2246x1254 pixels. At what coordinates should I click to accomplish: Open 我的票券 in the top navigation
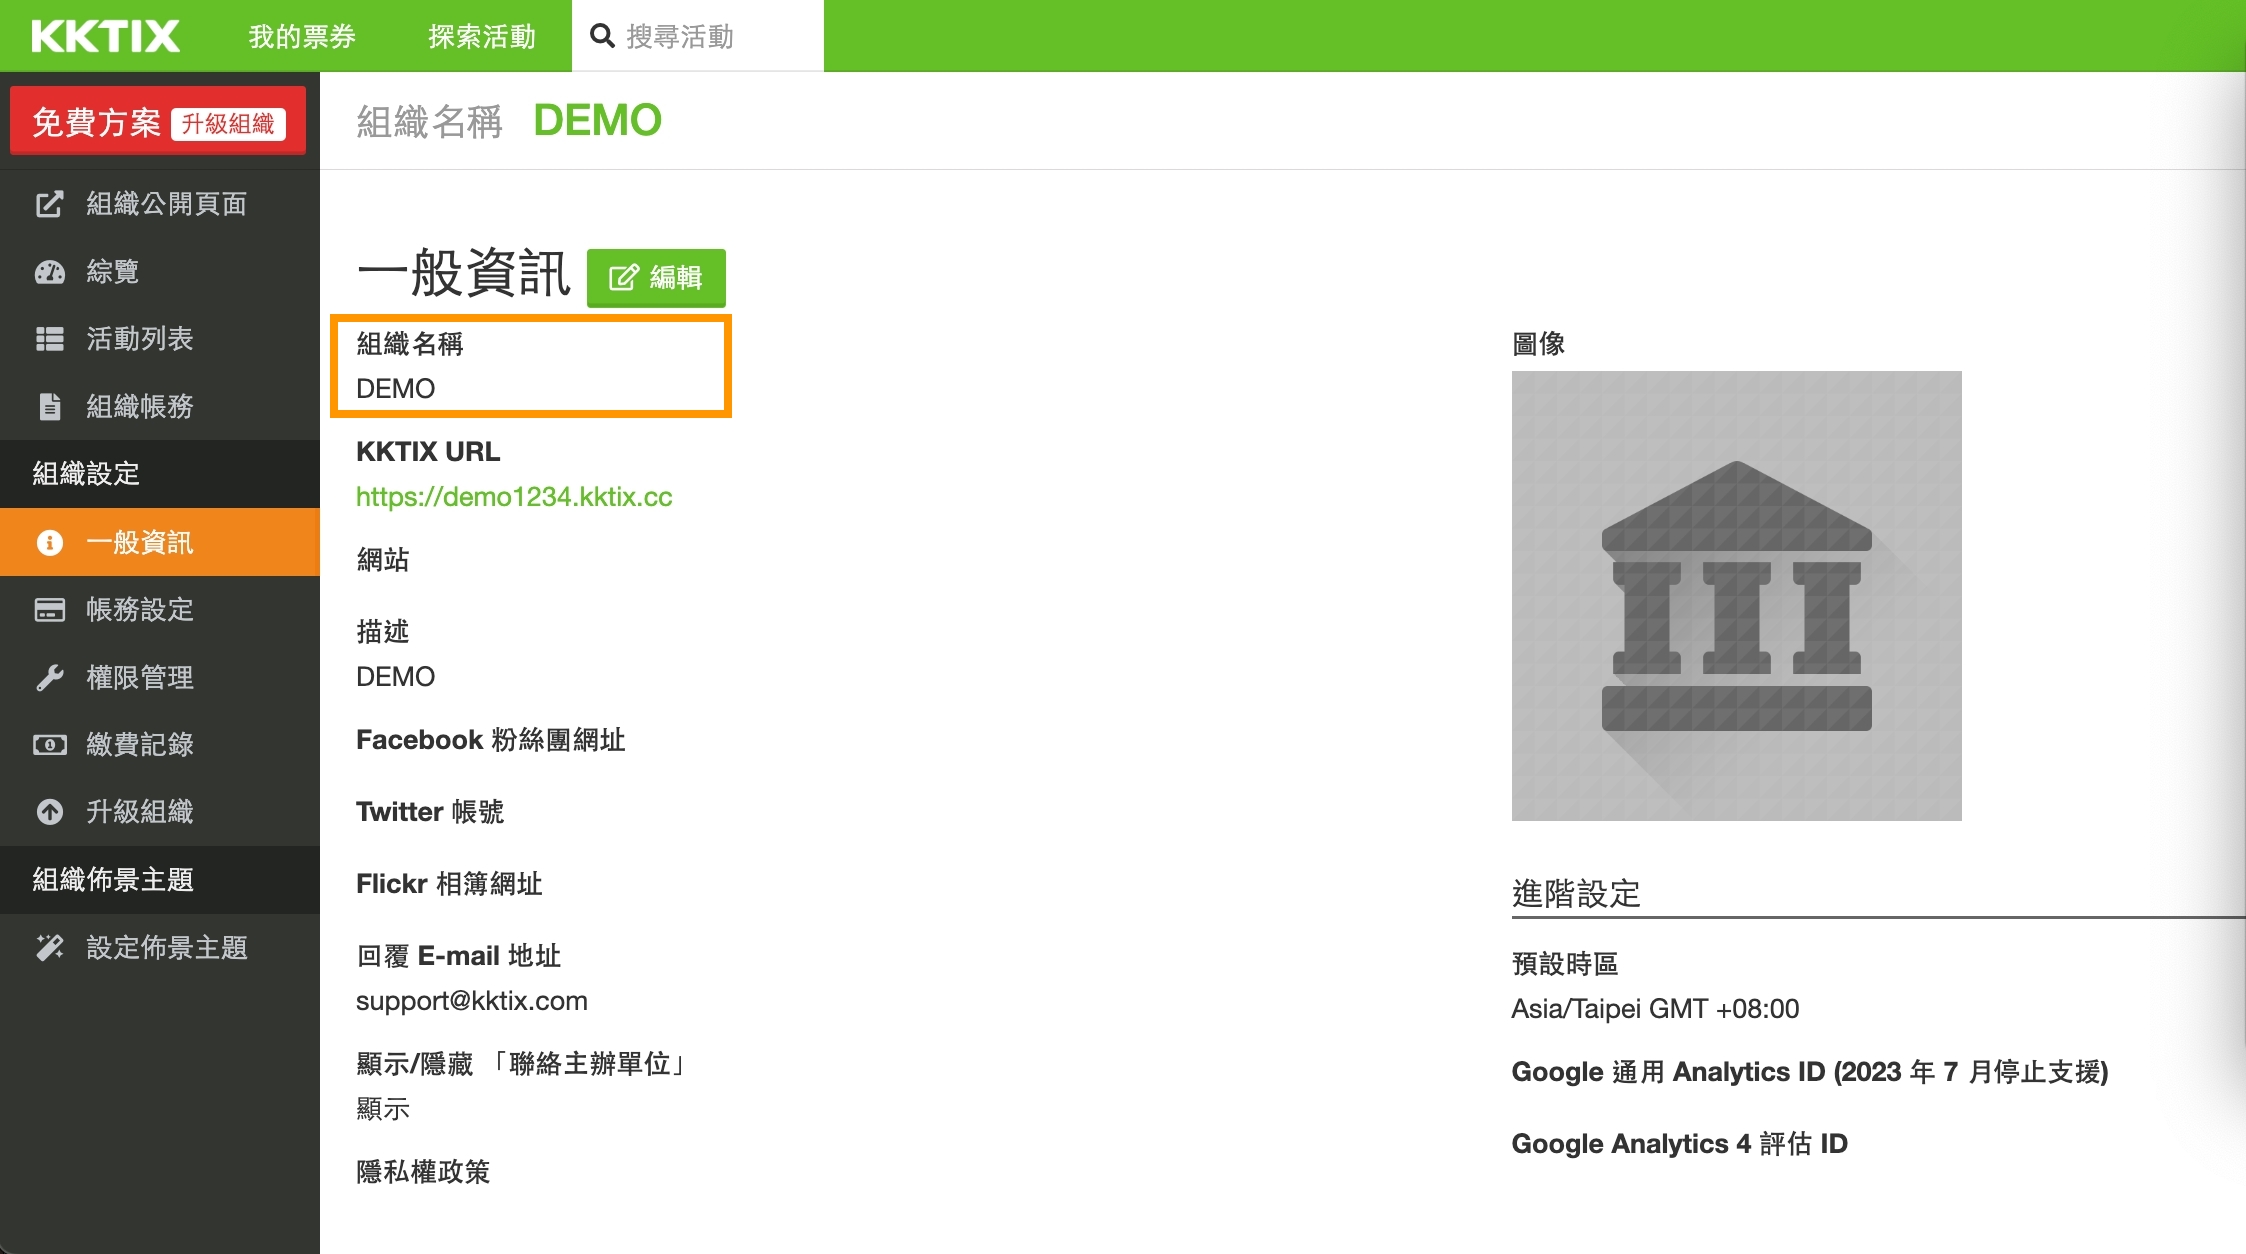(302, 36)
